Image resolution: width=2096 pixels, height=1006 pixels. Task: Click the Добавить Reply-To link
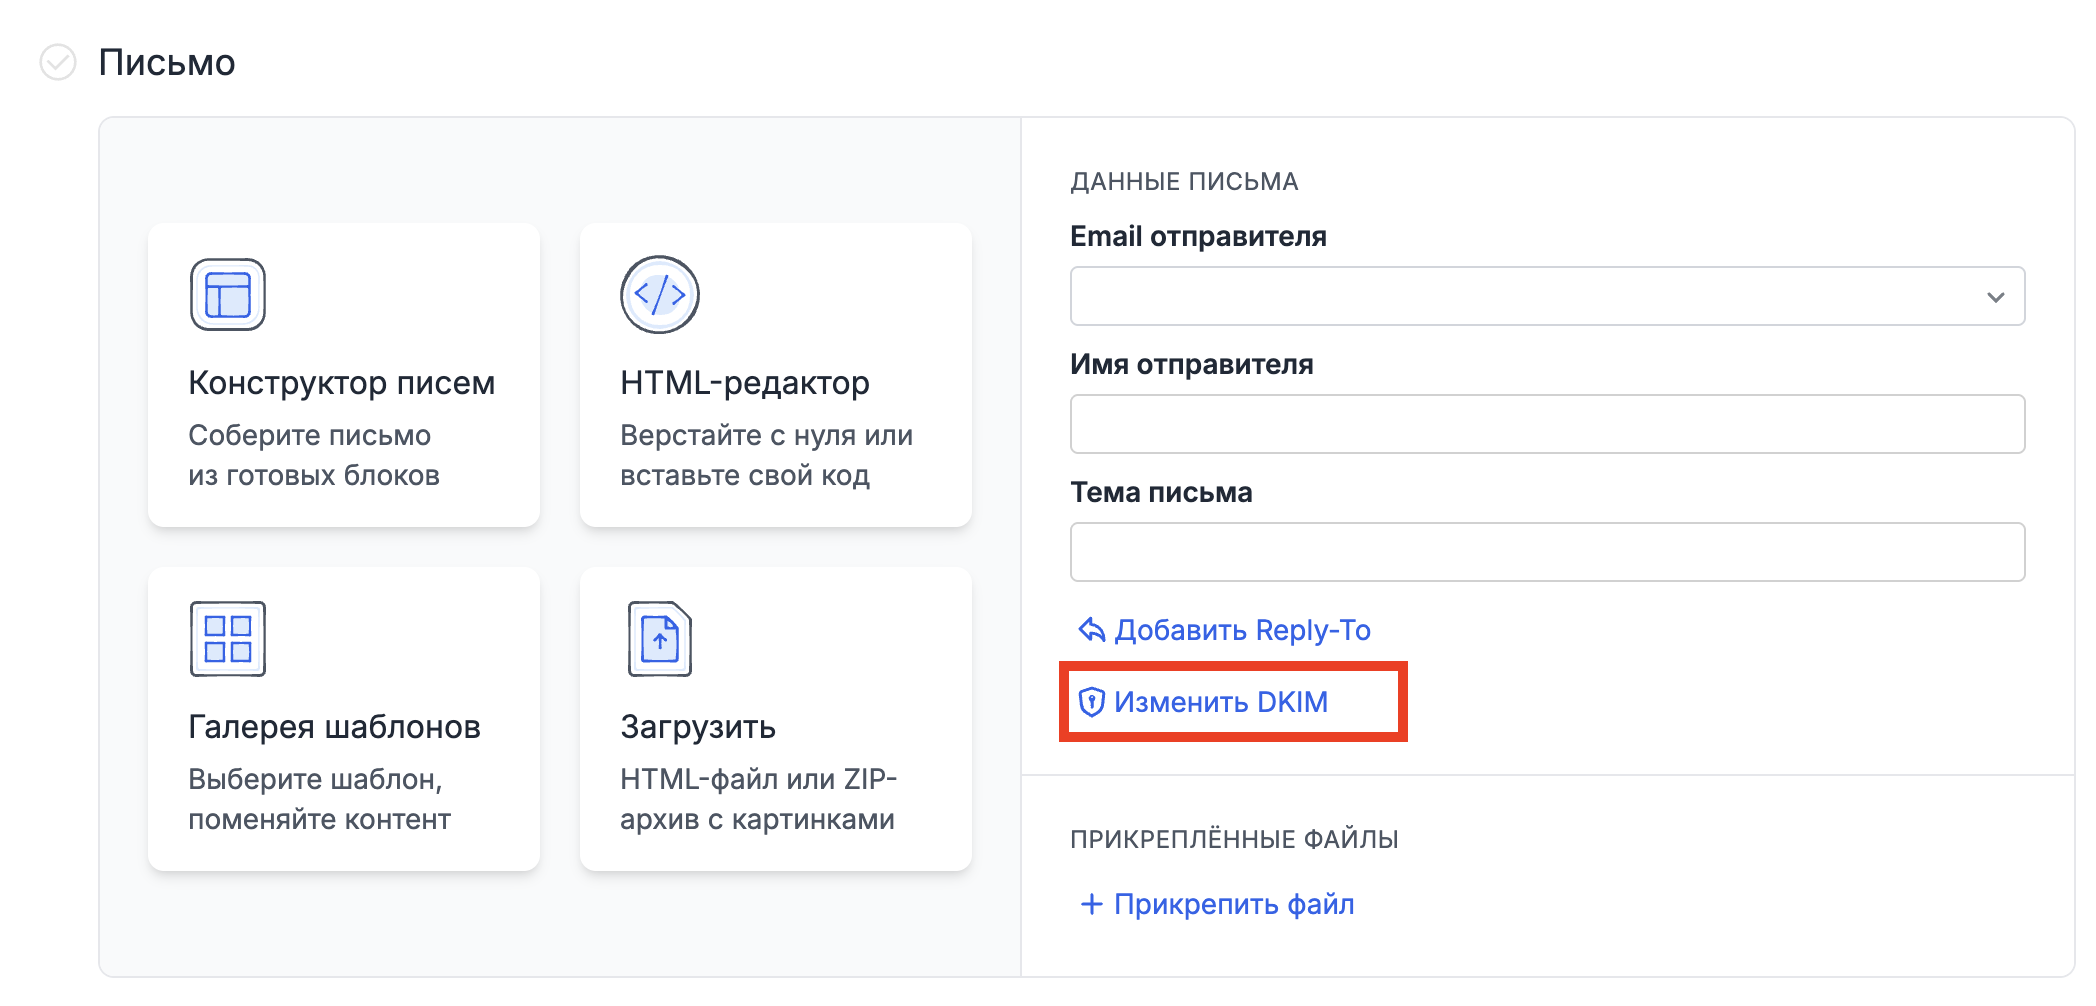coord(1242,630)
